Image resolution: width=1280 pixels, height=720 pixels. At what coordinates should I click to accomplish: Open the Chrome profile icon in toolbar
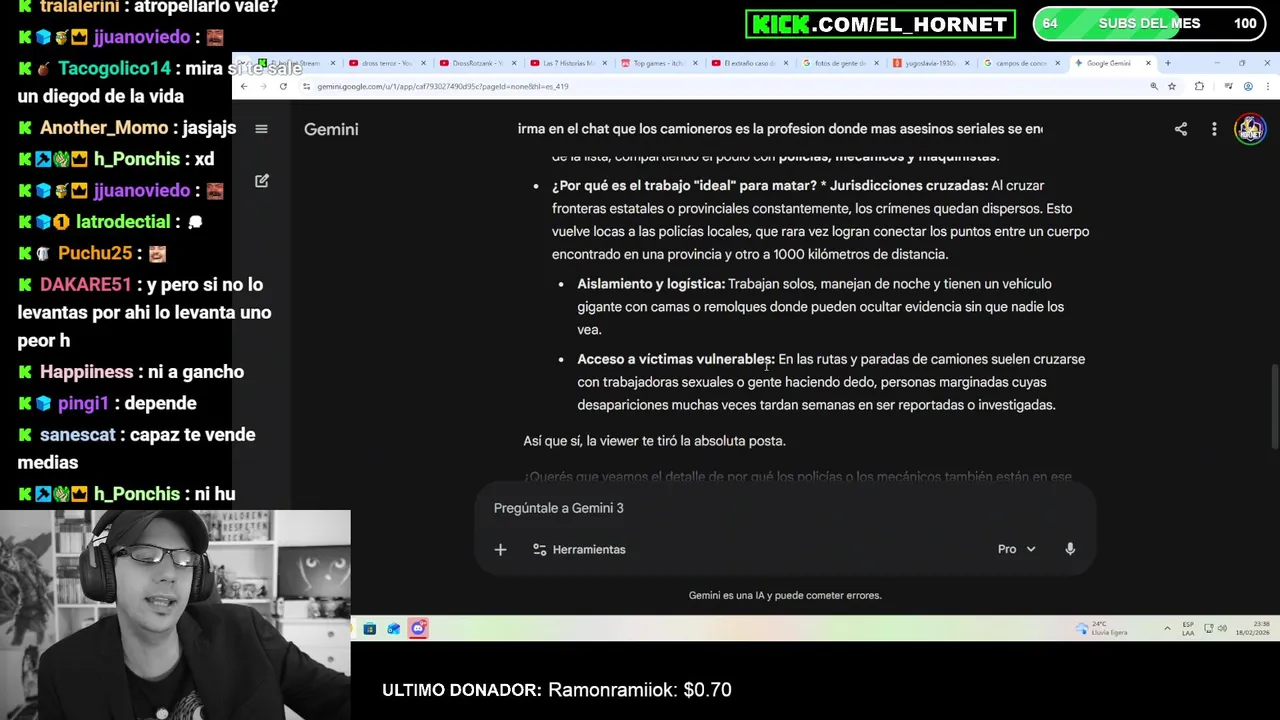coord(1248,86)
